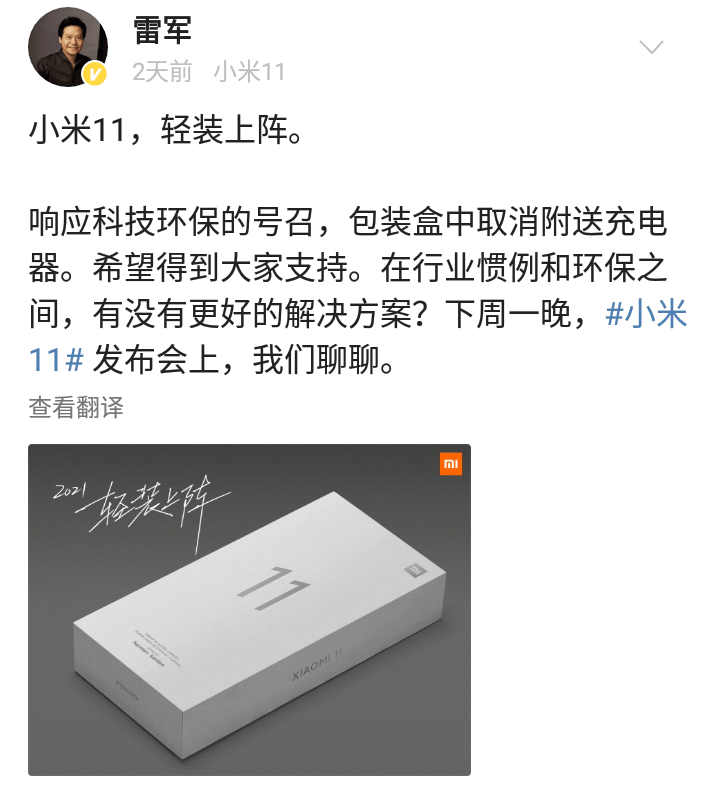
Task: Click the 2天前 timestamp
Action: click(x=162, y=72)
